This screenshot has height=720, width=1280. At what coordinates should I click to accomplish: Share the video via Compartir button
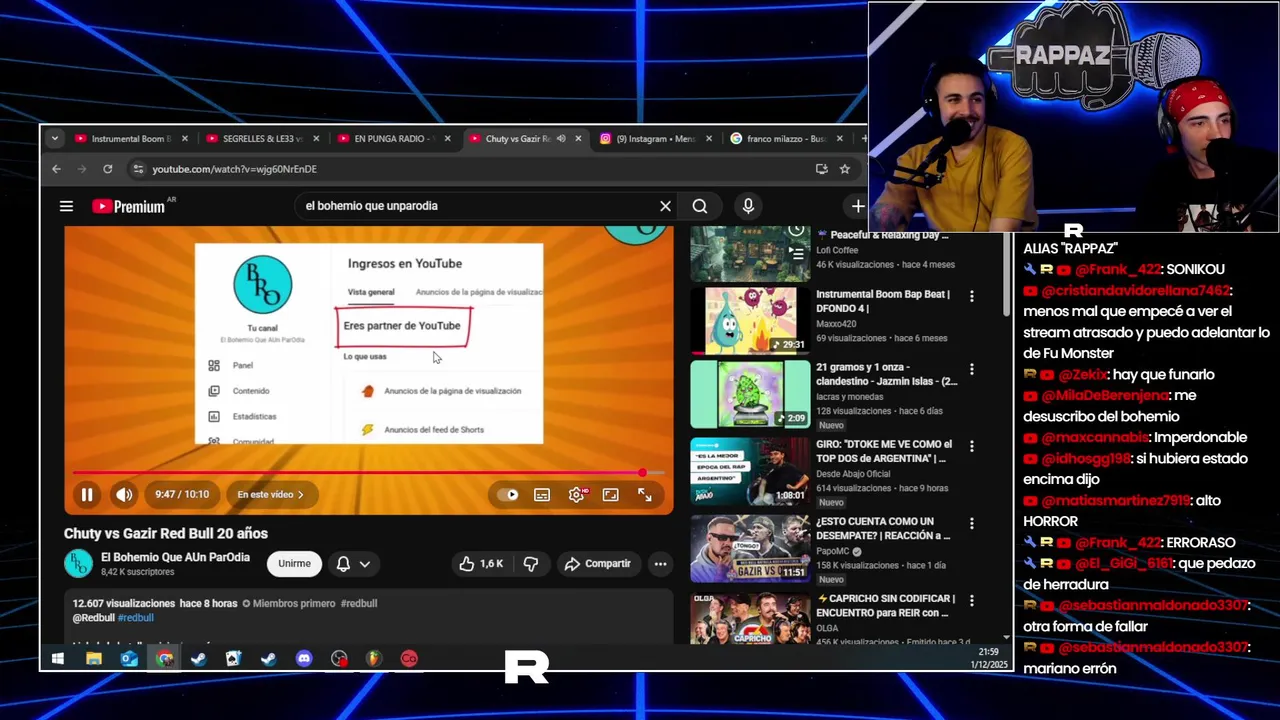point(597,564)
